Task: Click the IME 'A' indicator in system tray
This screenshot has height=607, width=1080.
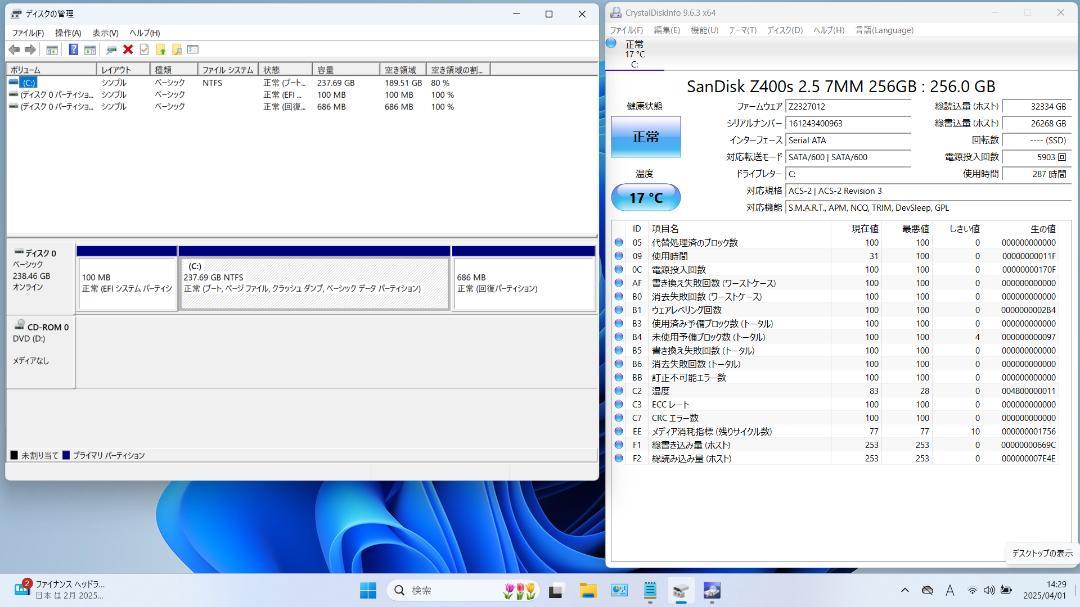Action: [950, 590]
